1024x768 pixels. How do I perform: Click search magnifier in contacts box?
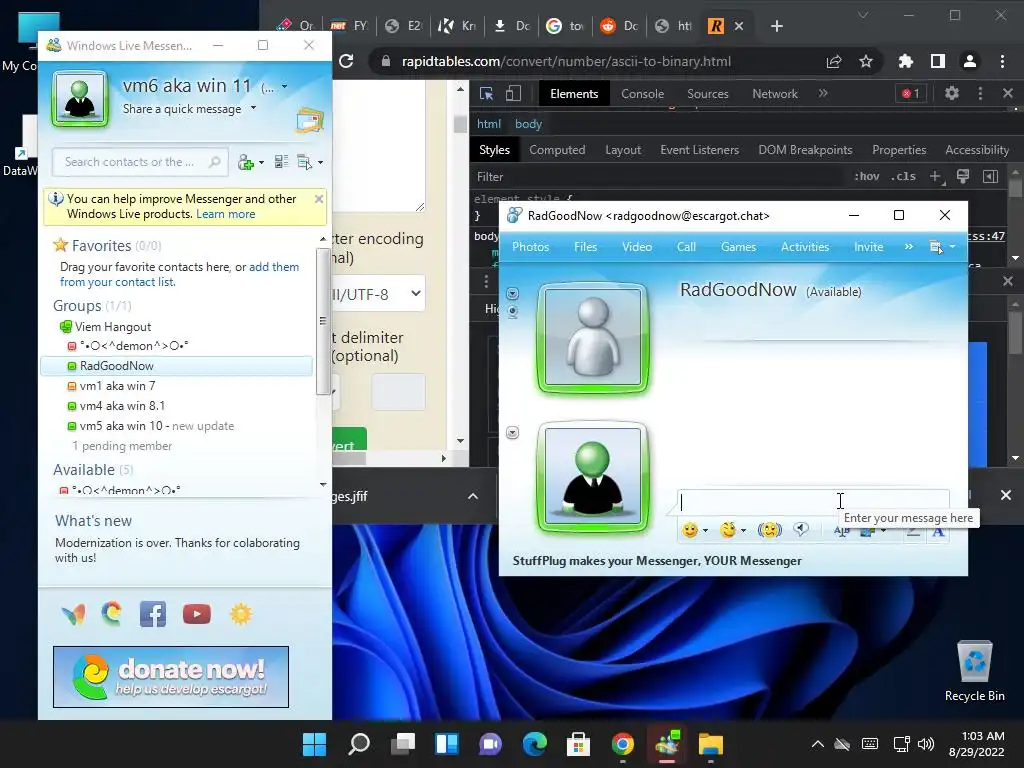pyautogui.click(x=214, y=161)
